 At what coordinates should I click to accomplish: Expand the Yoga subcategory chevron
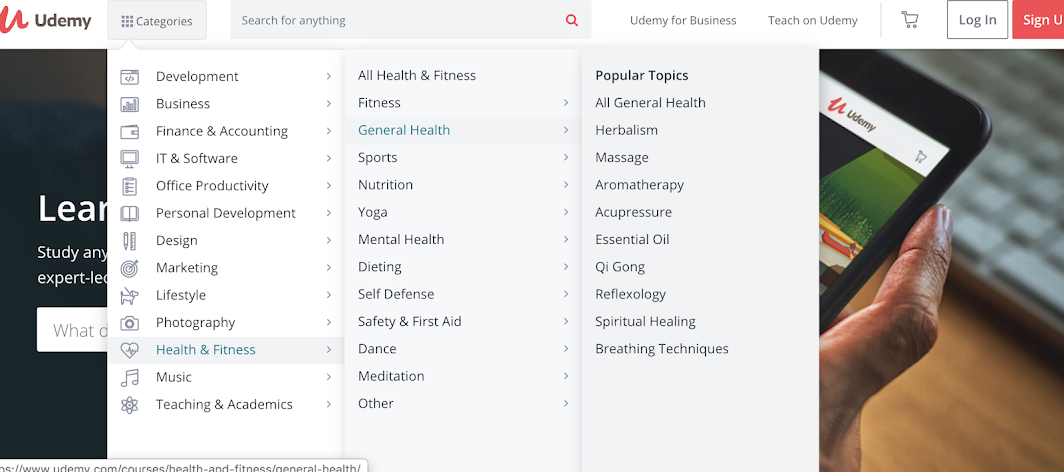coord(565,212)
